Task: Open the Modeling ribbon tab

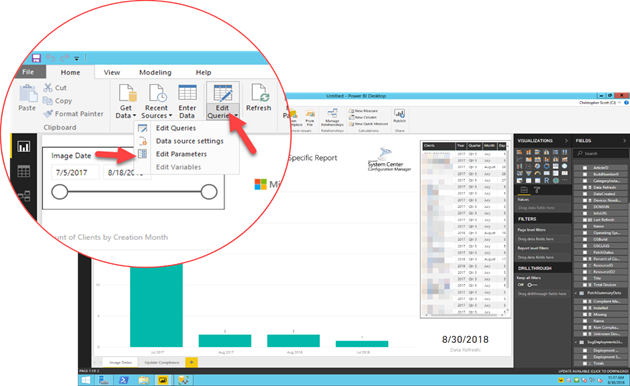Action: click(155, 72)
